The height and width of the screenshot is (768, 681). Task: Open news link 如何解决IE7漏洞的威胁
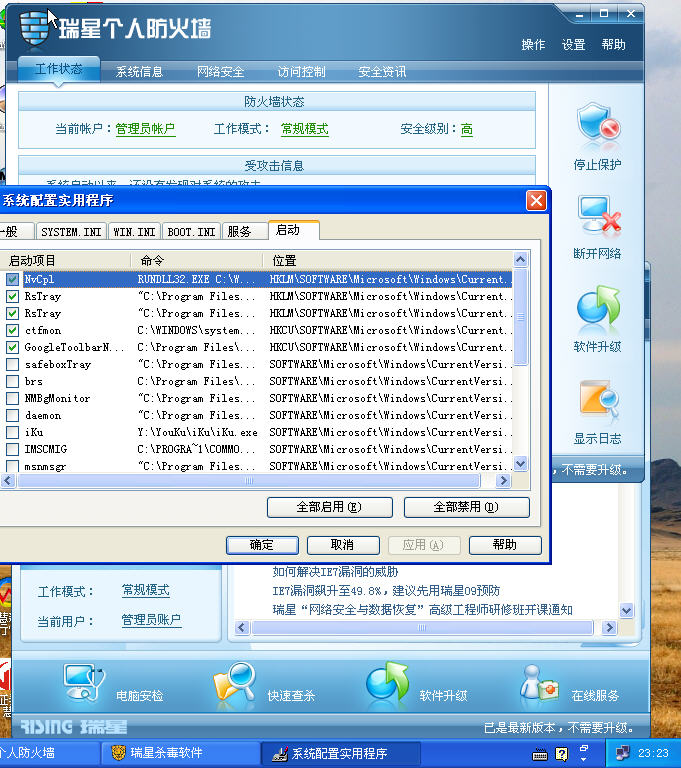click(335, 572)
